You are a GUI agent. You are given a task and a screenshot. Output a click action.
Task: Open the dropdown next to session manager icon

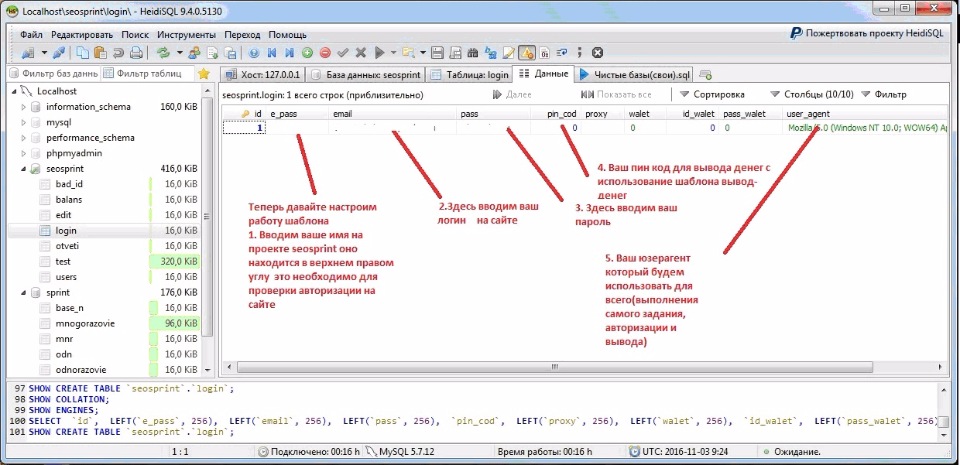(x=44, y=53)
